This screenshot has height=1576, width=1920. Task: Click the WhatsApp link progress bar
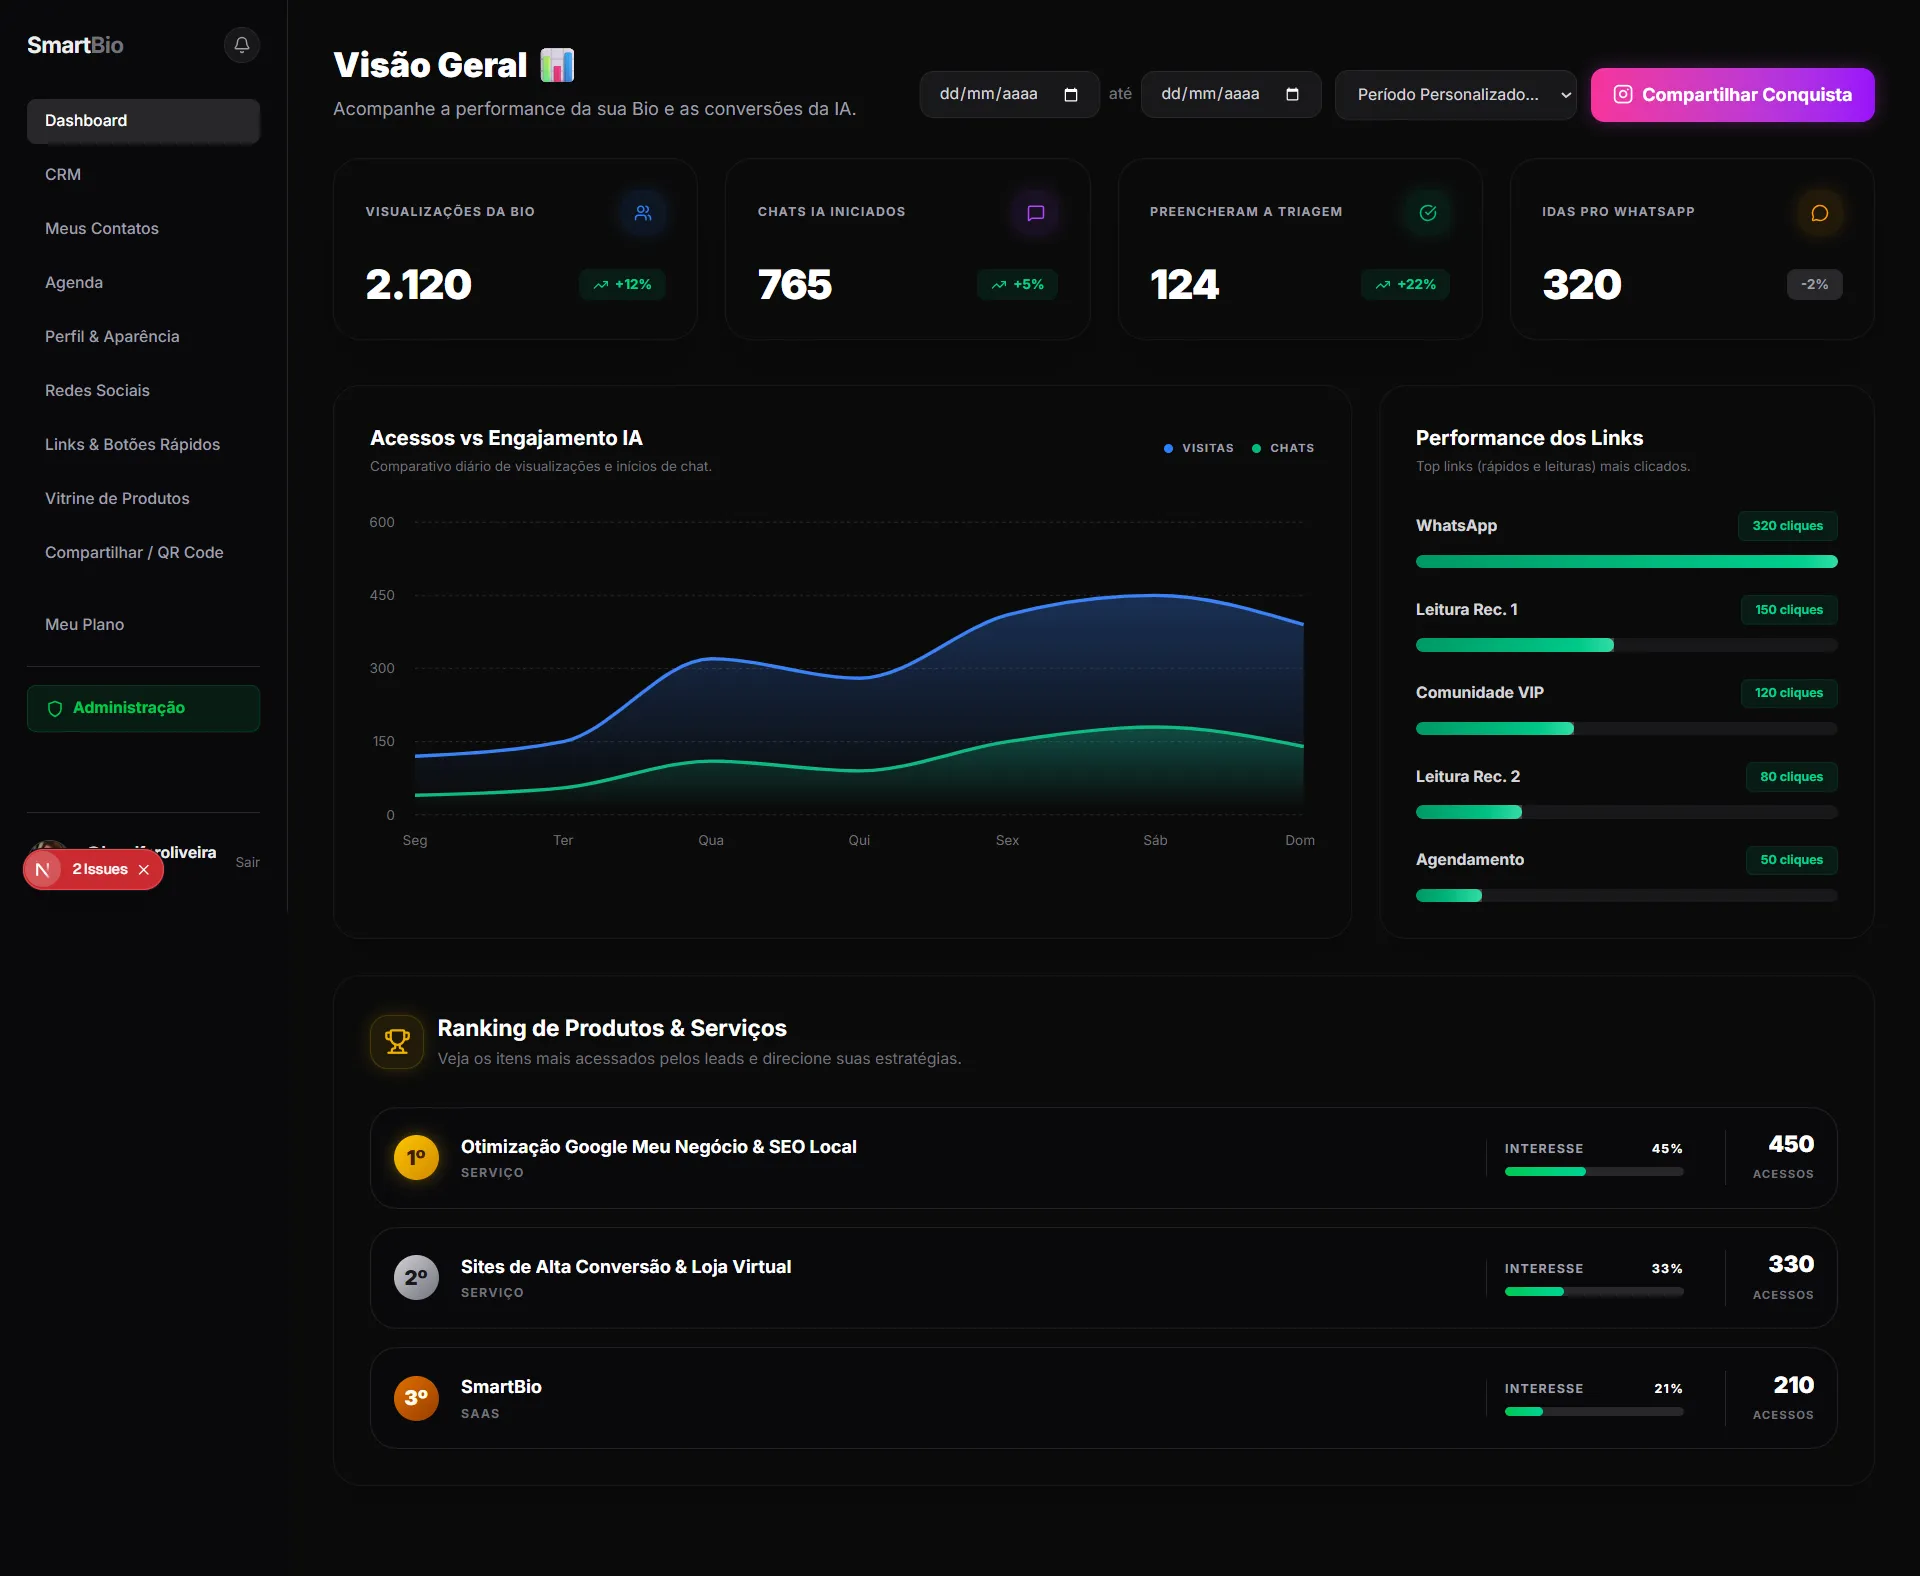pos(1627,562)
